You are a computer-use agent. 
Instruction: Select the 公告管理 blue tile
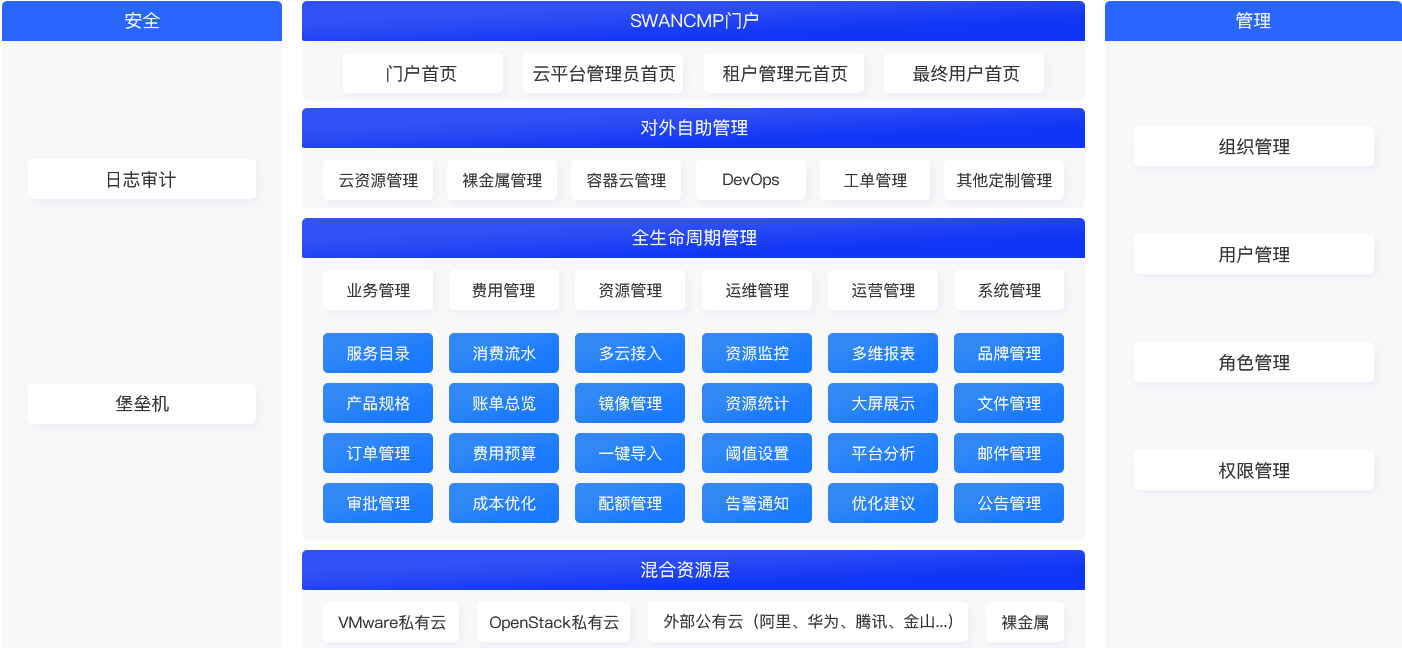pyautogui.click(x=1009, y=503)
